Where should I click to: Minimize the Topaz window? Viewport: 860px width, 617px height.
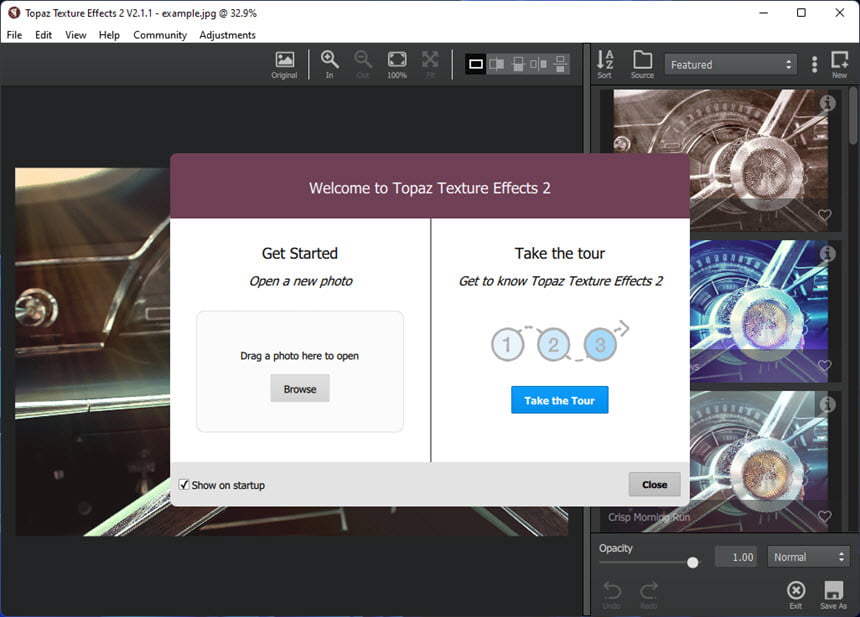pyautogui.click(x=763, y=13)
